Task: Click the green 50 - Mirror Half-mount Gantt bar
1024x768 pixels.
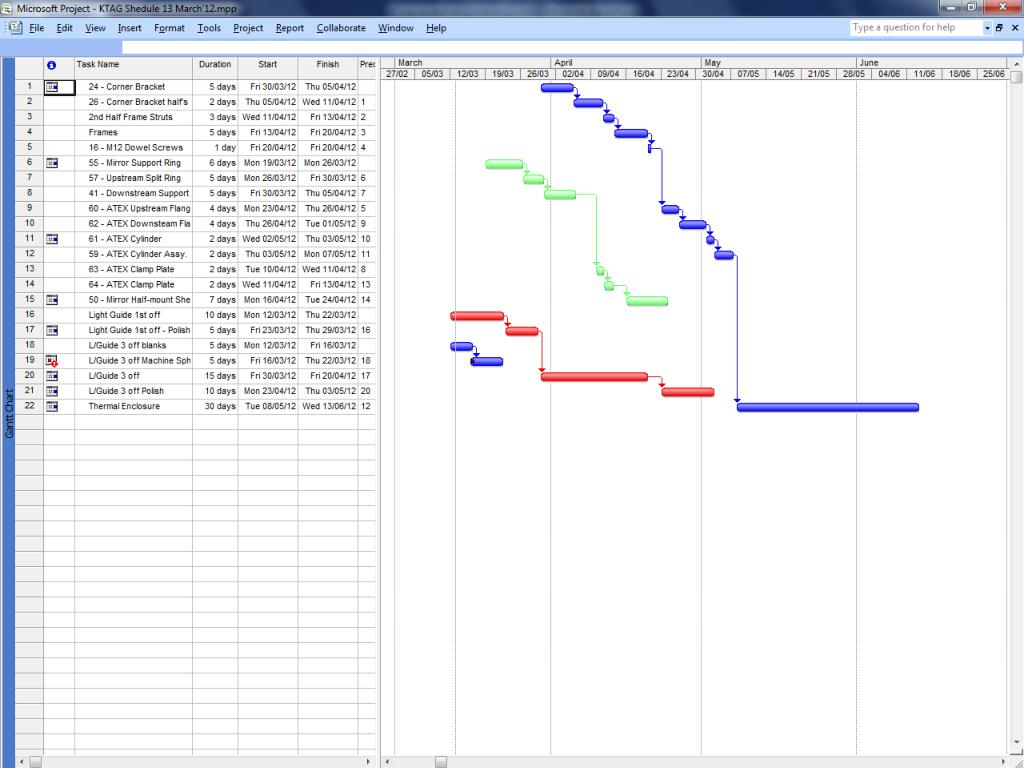Action: [x=647, y=301]
